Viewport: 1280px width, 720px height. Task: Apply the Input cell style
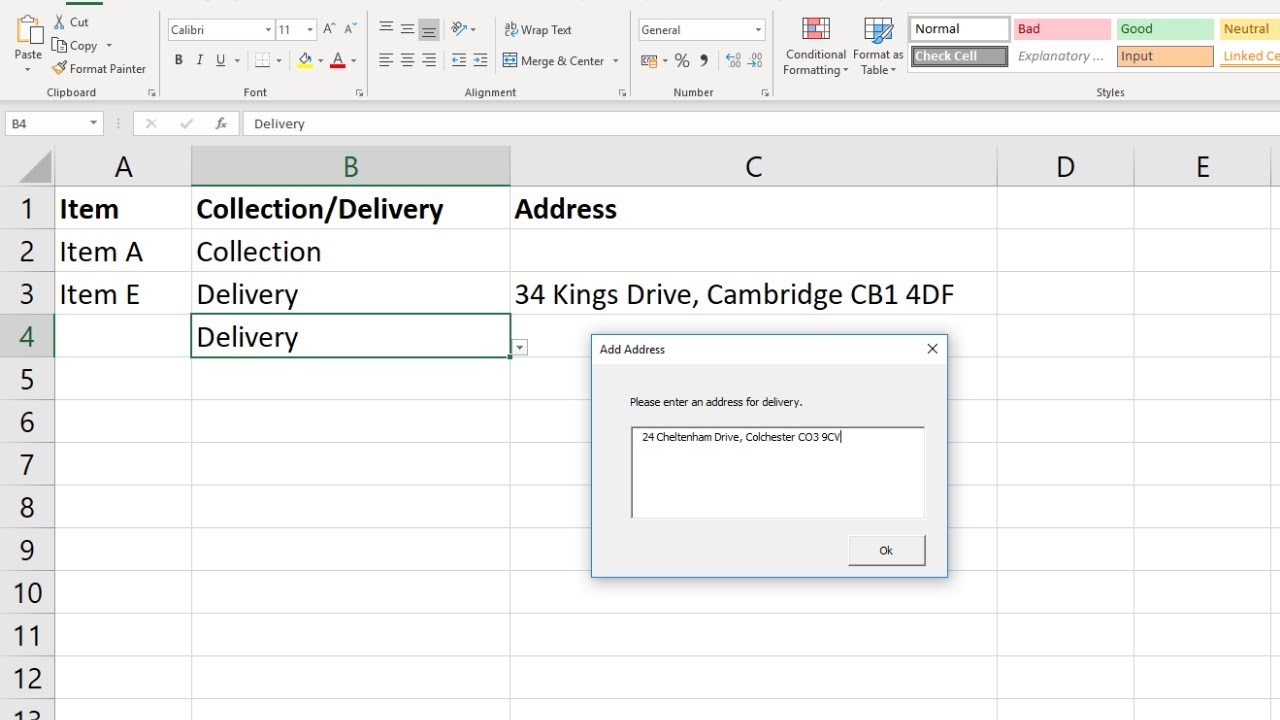pos(1165,56)
